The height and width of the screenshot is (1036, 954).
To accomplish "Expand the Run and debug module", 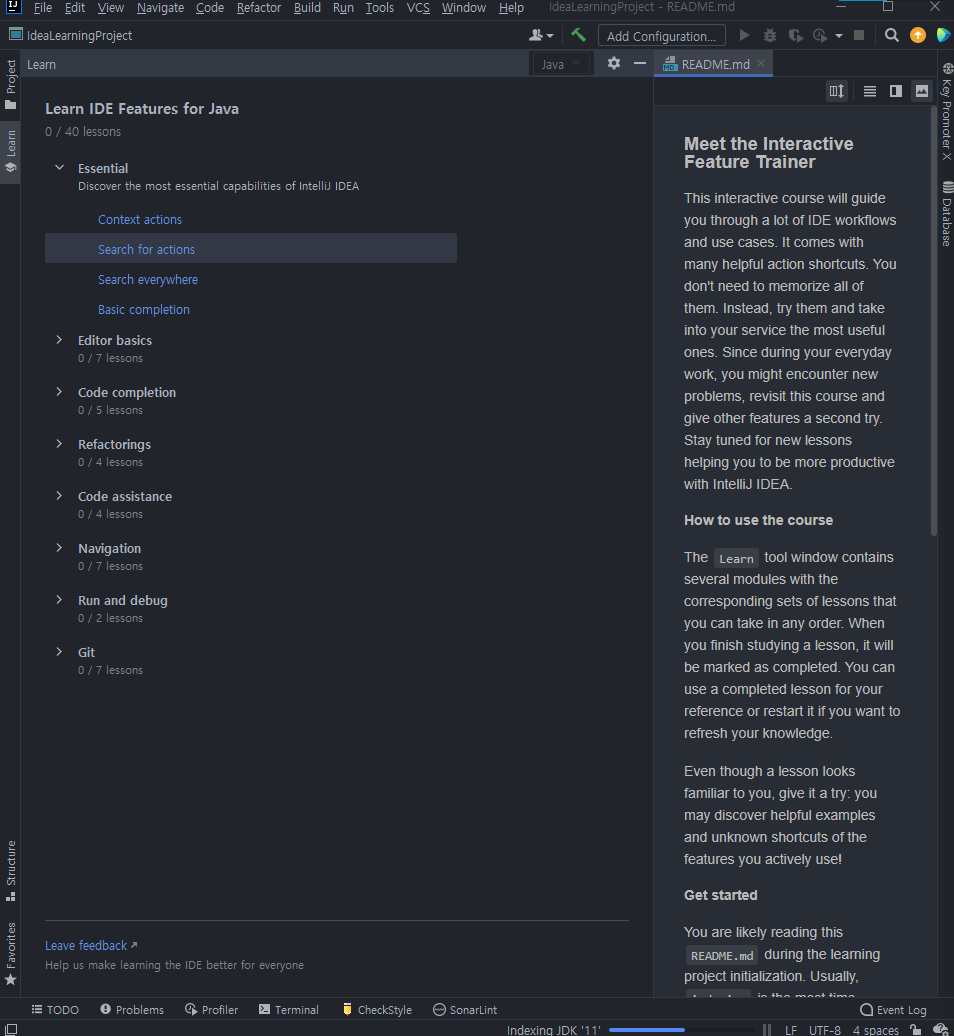I will pos(59,600).
